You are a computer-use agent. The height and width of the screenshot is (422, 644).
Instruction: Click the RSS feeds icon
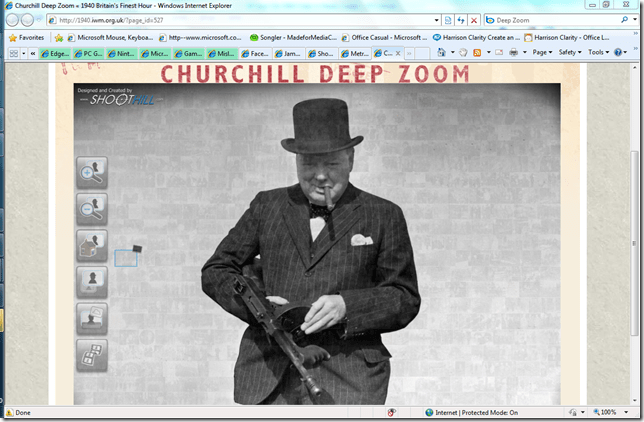pyautogui.click(x=477, y=52)
